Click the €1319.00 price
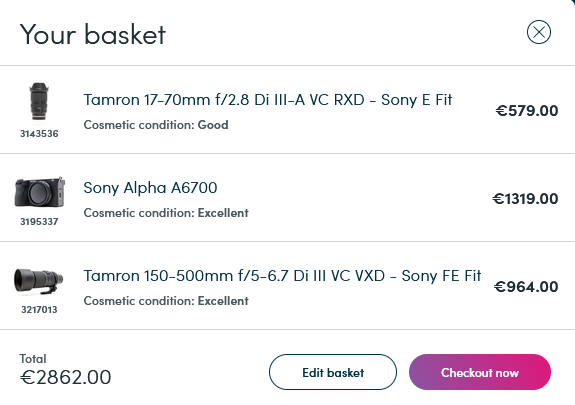The image size is (575, 405). 525,198
